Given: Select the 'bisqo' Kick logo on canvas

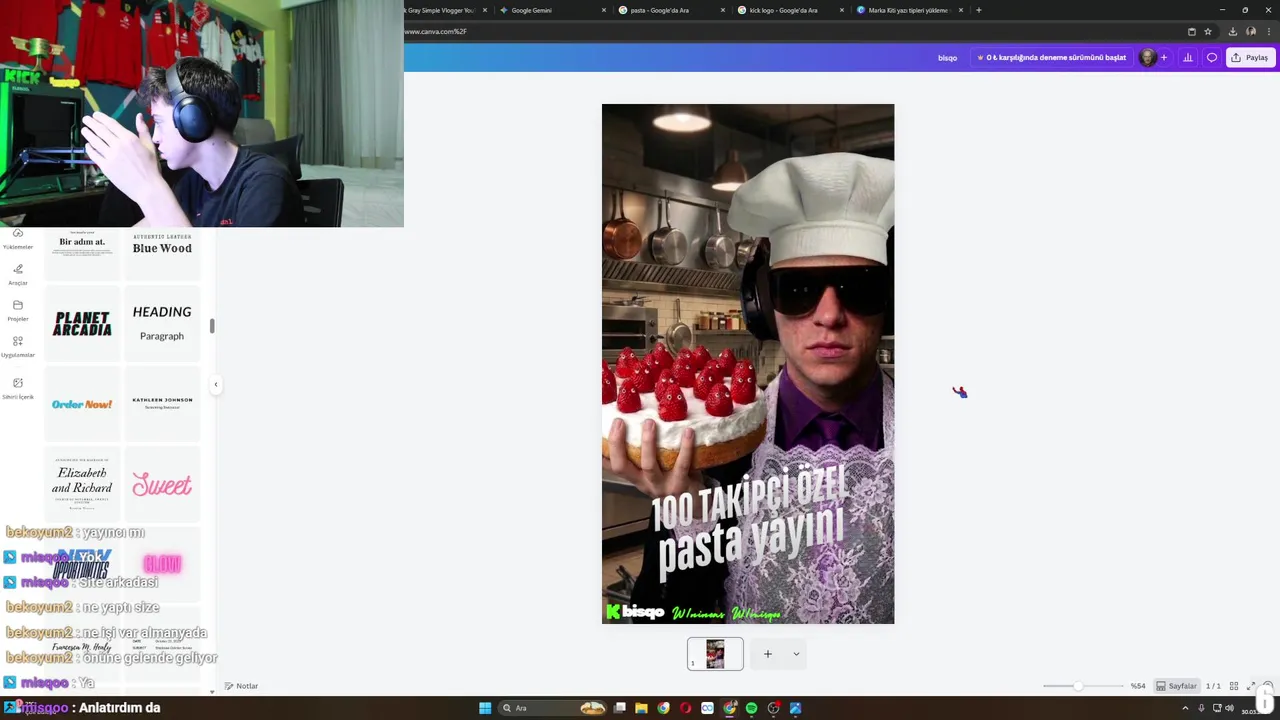Looking at the screenshot, I should (x=635, y=612).
